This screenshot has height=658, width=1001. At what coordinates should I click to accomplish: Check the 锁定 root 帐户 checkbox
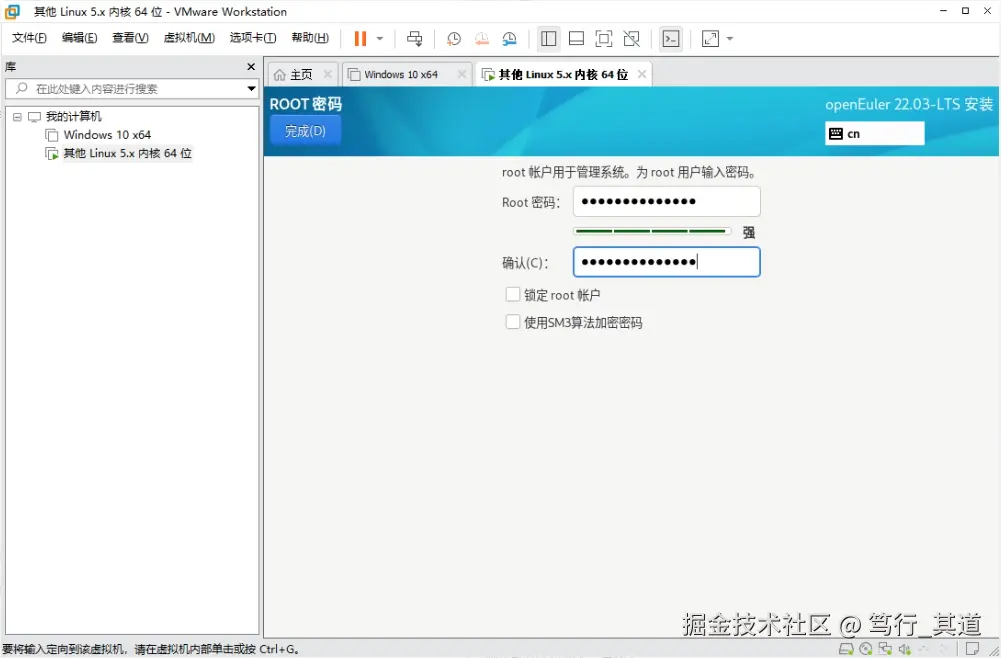click(x=513, y=294)
